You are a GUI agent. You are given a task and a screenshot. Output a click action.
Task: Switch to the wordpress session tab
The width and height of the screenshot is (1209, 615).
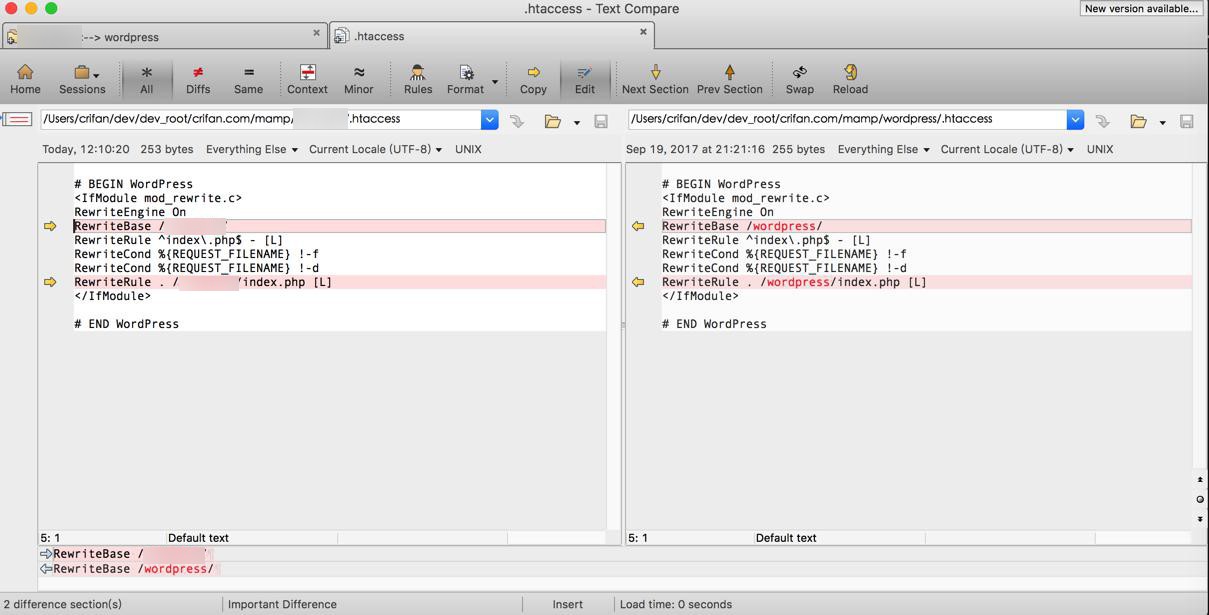click(166, 37)
